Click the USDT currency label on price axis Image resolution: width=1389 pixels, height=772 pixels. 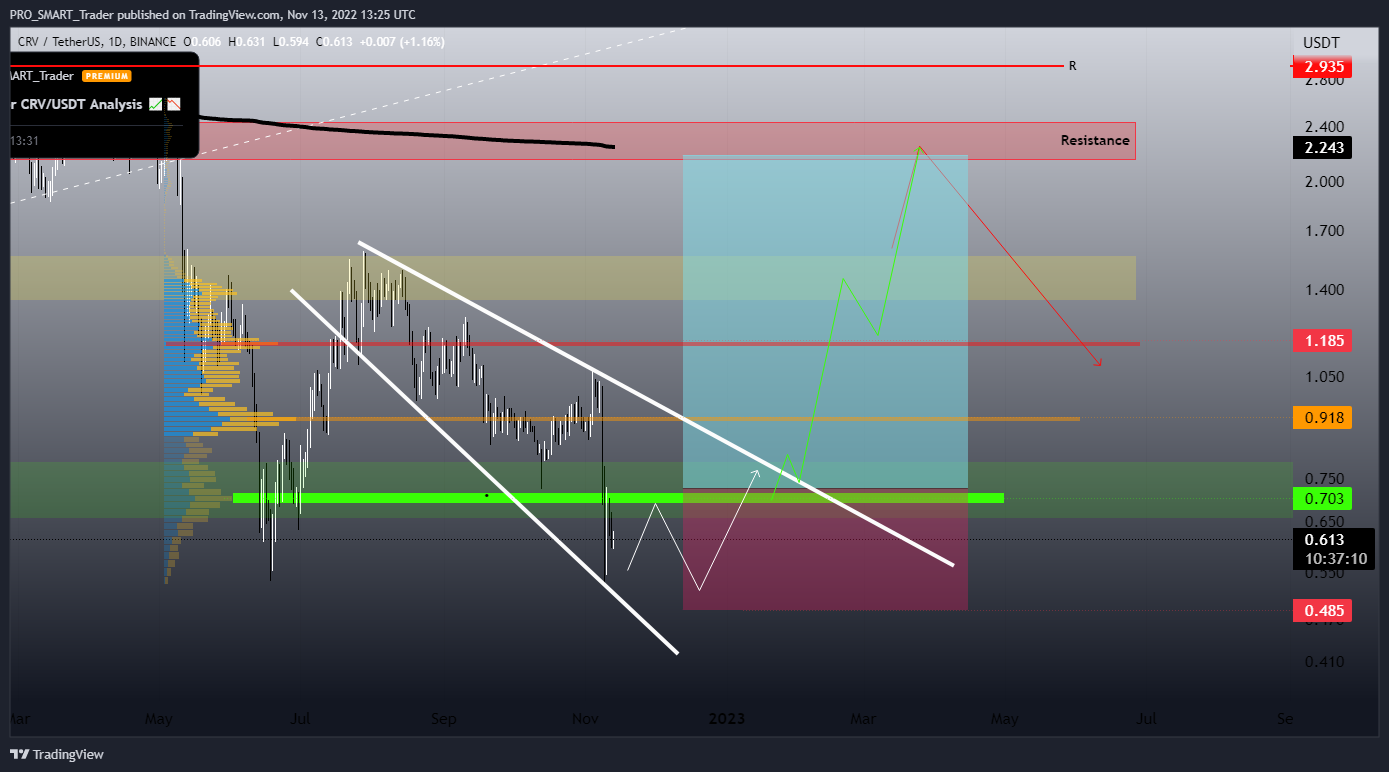[1321, 42]
